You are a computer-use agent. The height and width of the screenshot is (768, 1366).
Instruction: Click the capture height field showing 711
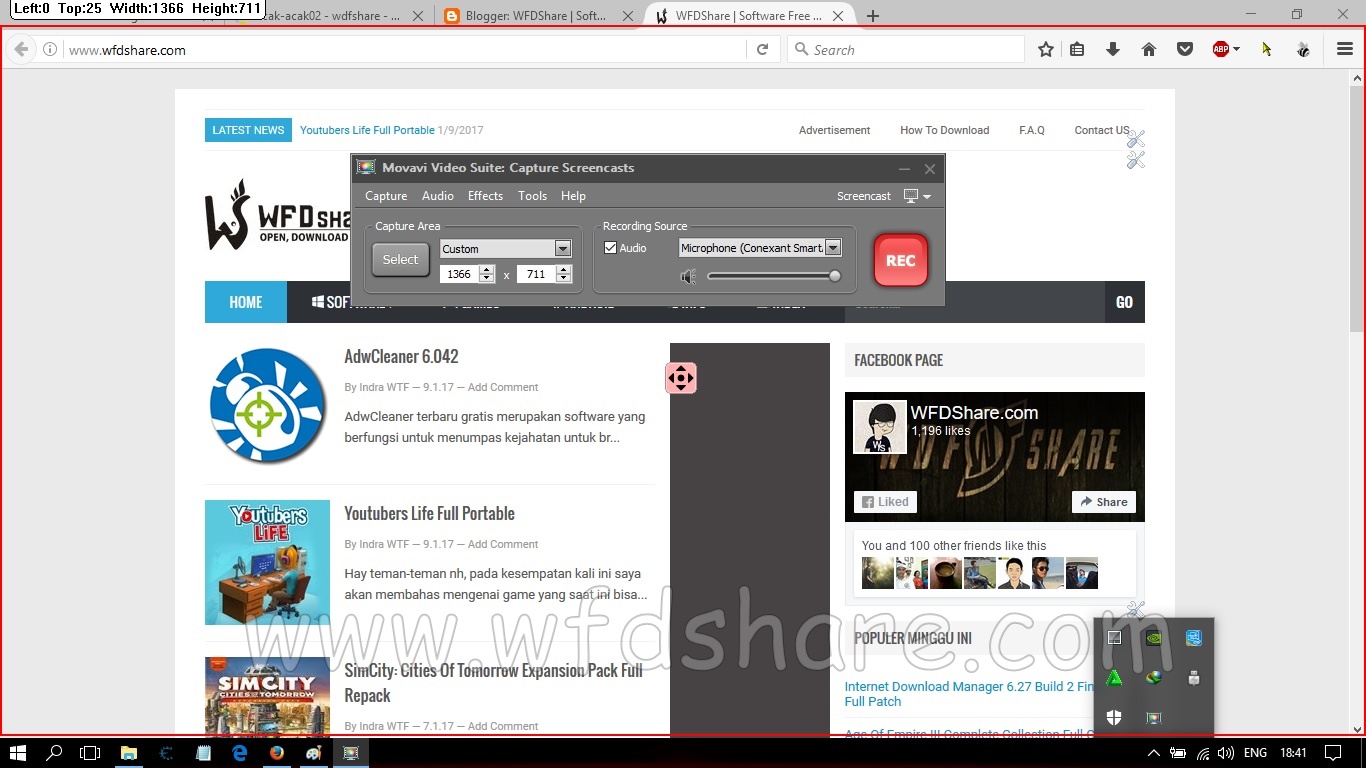536,274
